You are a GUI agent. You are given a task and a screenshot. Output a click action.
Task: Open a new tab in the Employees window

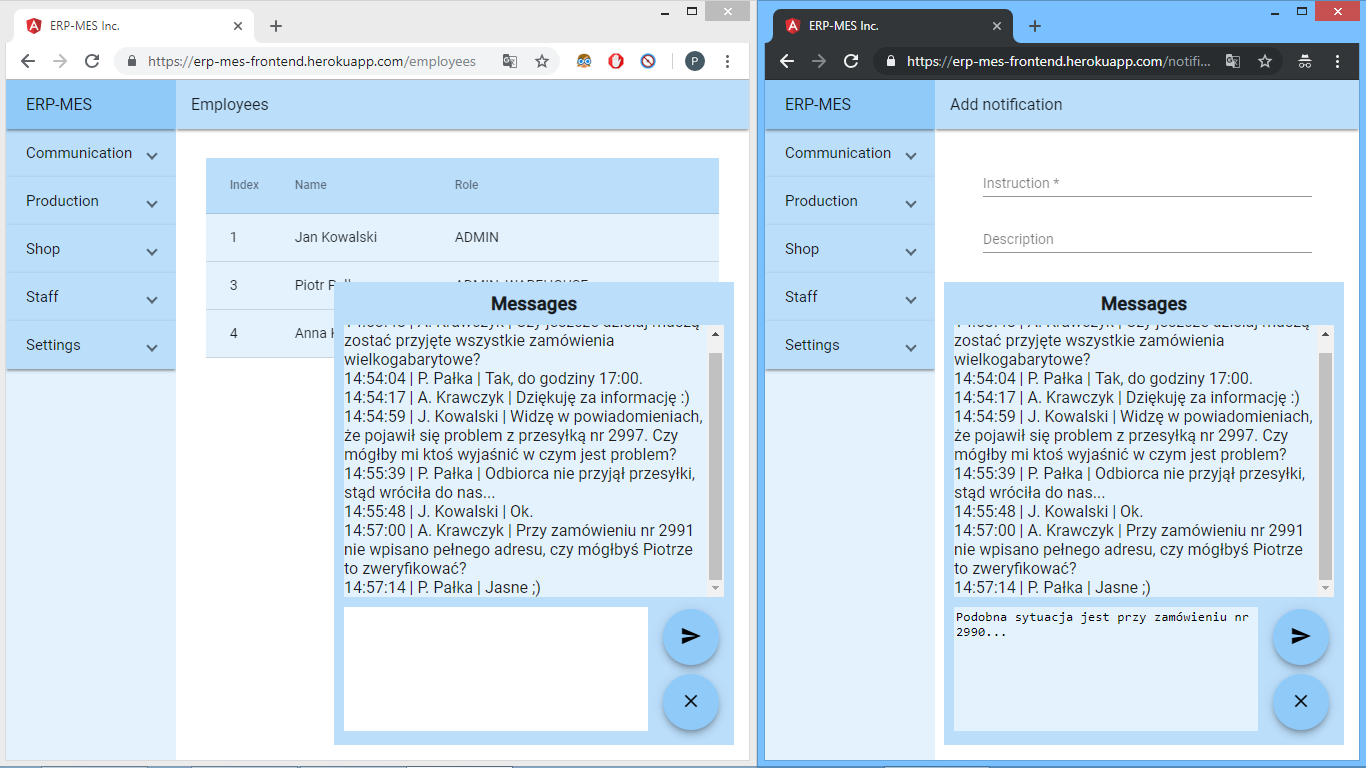tap(276, 26)
